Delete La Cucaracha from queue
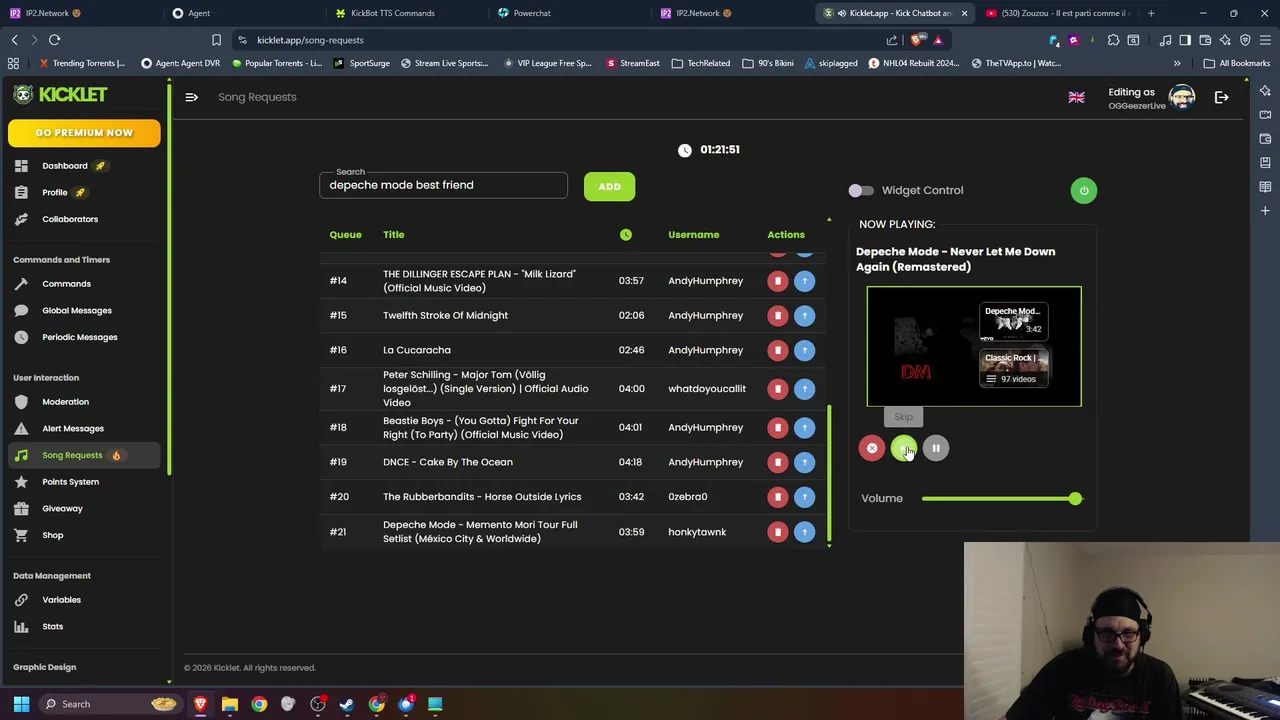1280x720 pixels. [x=777, y=350]
